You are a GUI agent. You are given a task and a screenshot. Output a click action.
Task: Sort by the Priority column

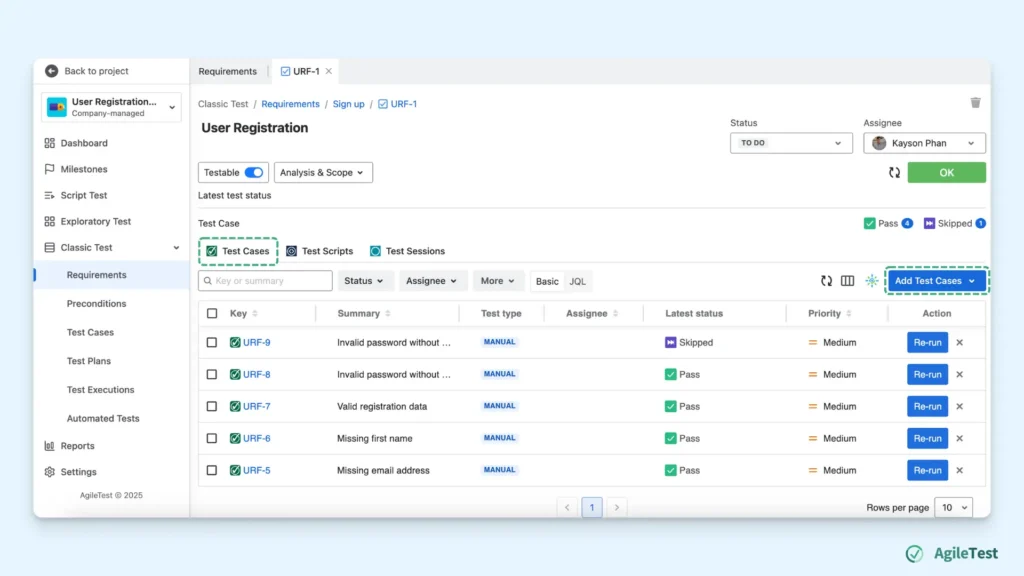pos(848,313)
